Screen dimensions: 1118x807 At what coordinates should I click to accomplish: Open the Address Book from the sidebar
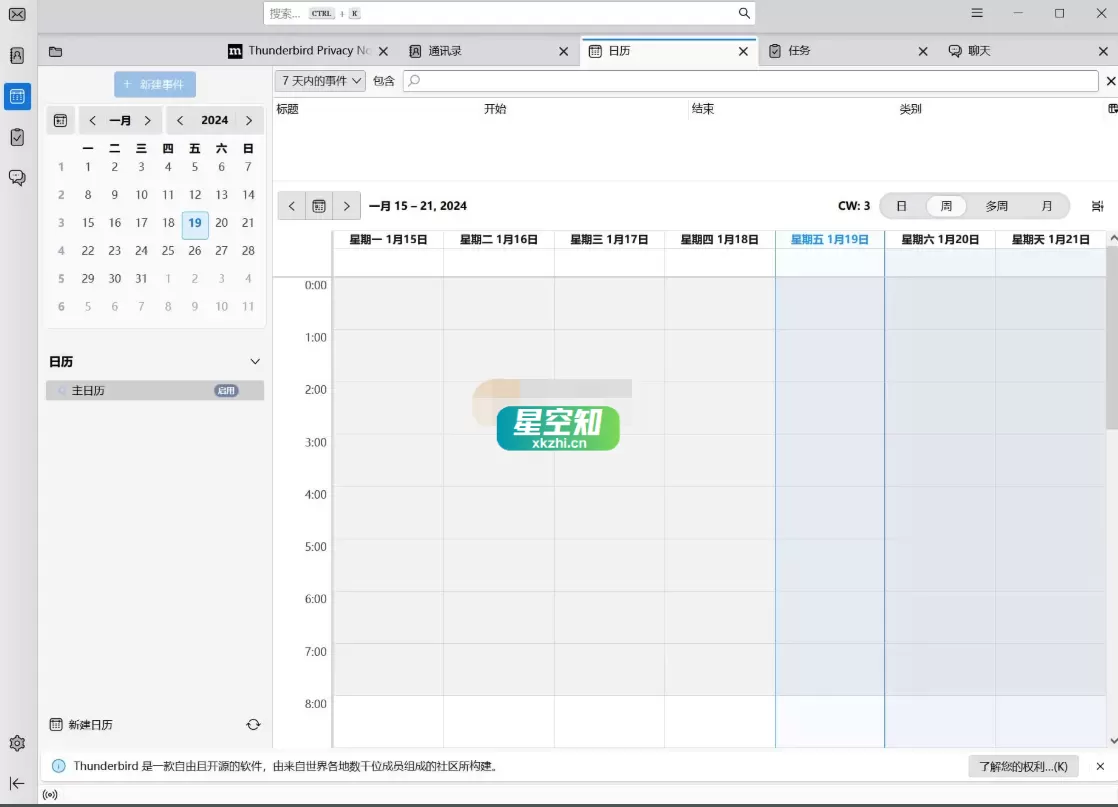pyautogui.click(x=16, y=56)
